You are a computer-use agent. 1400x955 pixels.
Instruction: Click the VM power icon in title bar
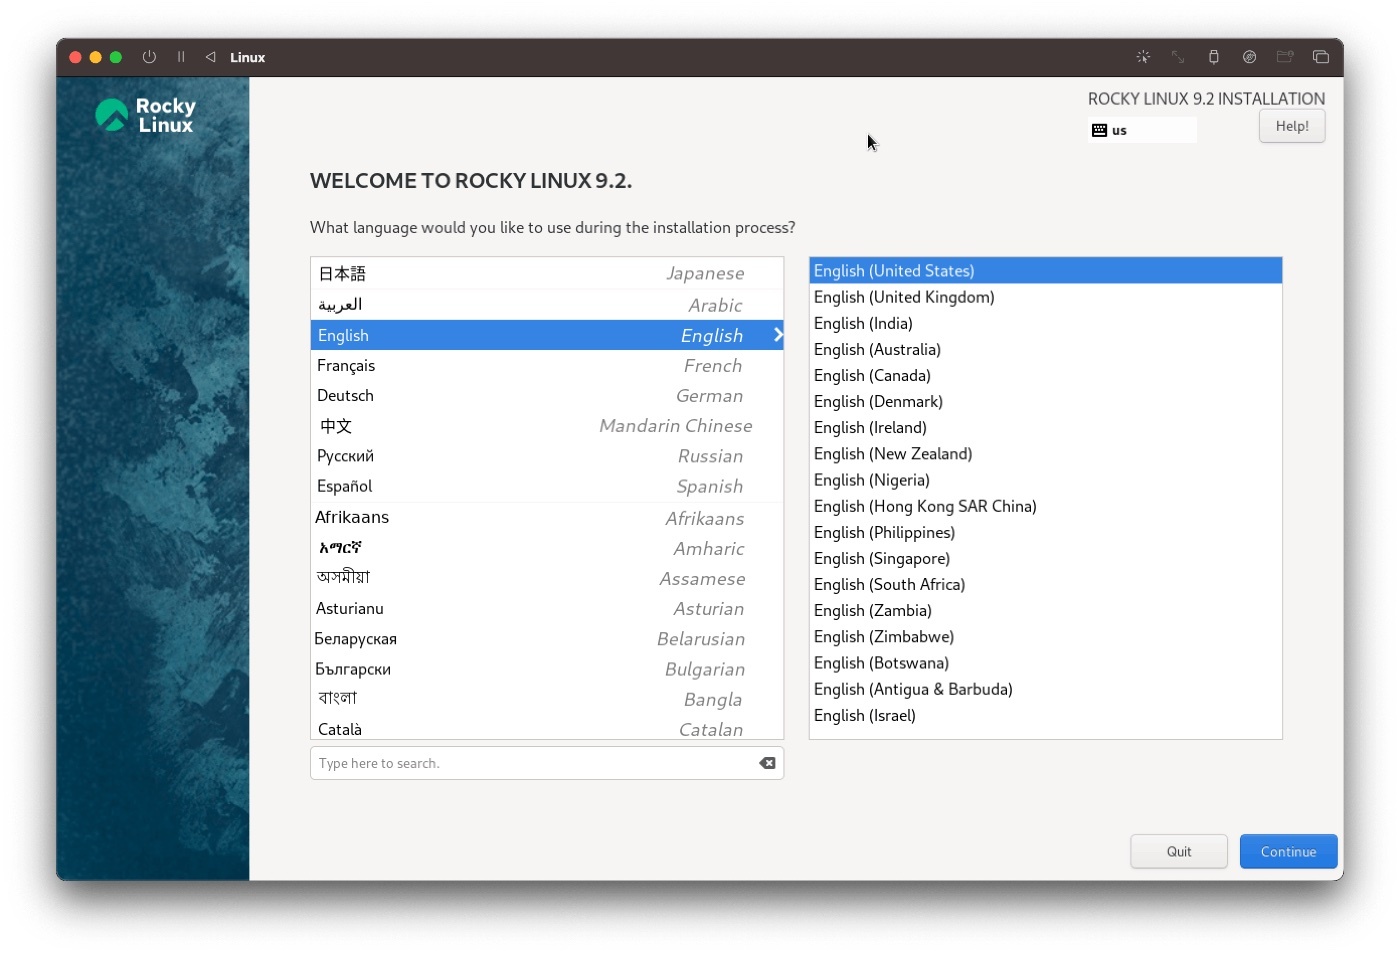(149, 57)
